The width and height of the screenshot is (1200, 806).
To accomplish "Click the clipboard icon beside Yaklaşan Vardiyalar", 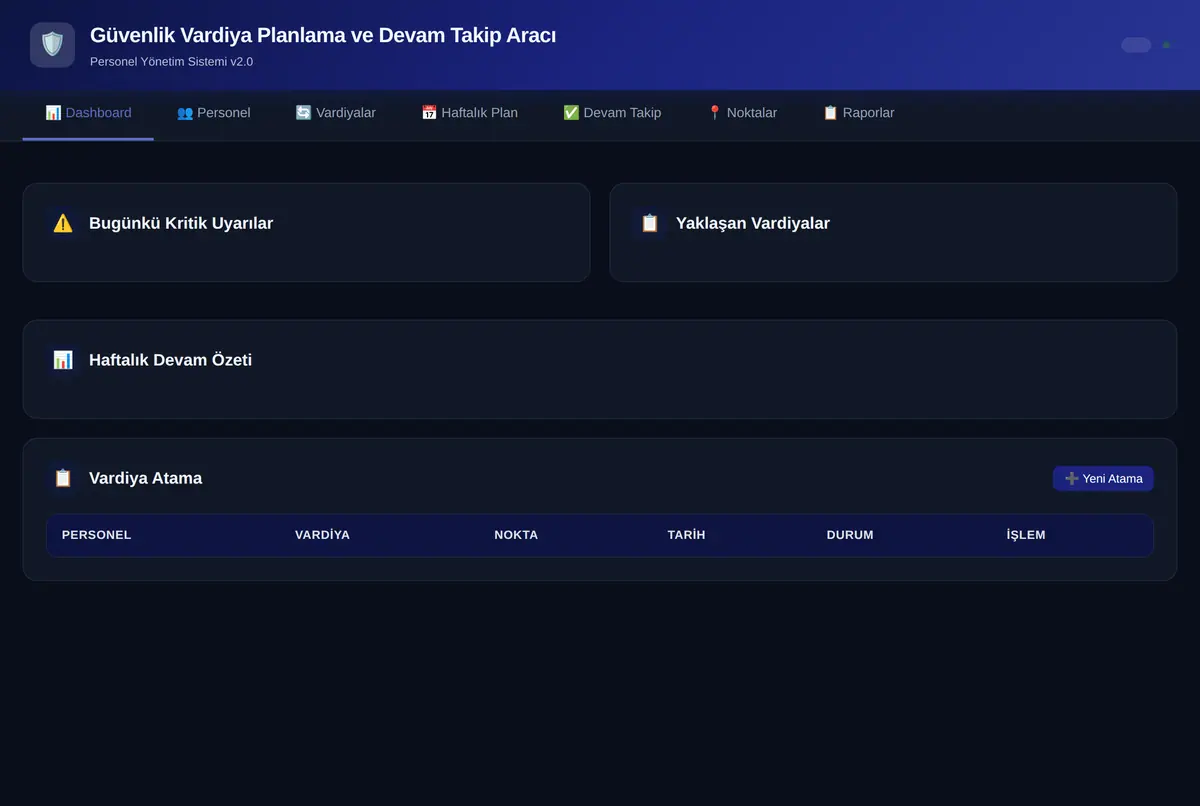I will tap(650, 223).
